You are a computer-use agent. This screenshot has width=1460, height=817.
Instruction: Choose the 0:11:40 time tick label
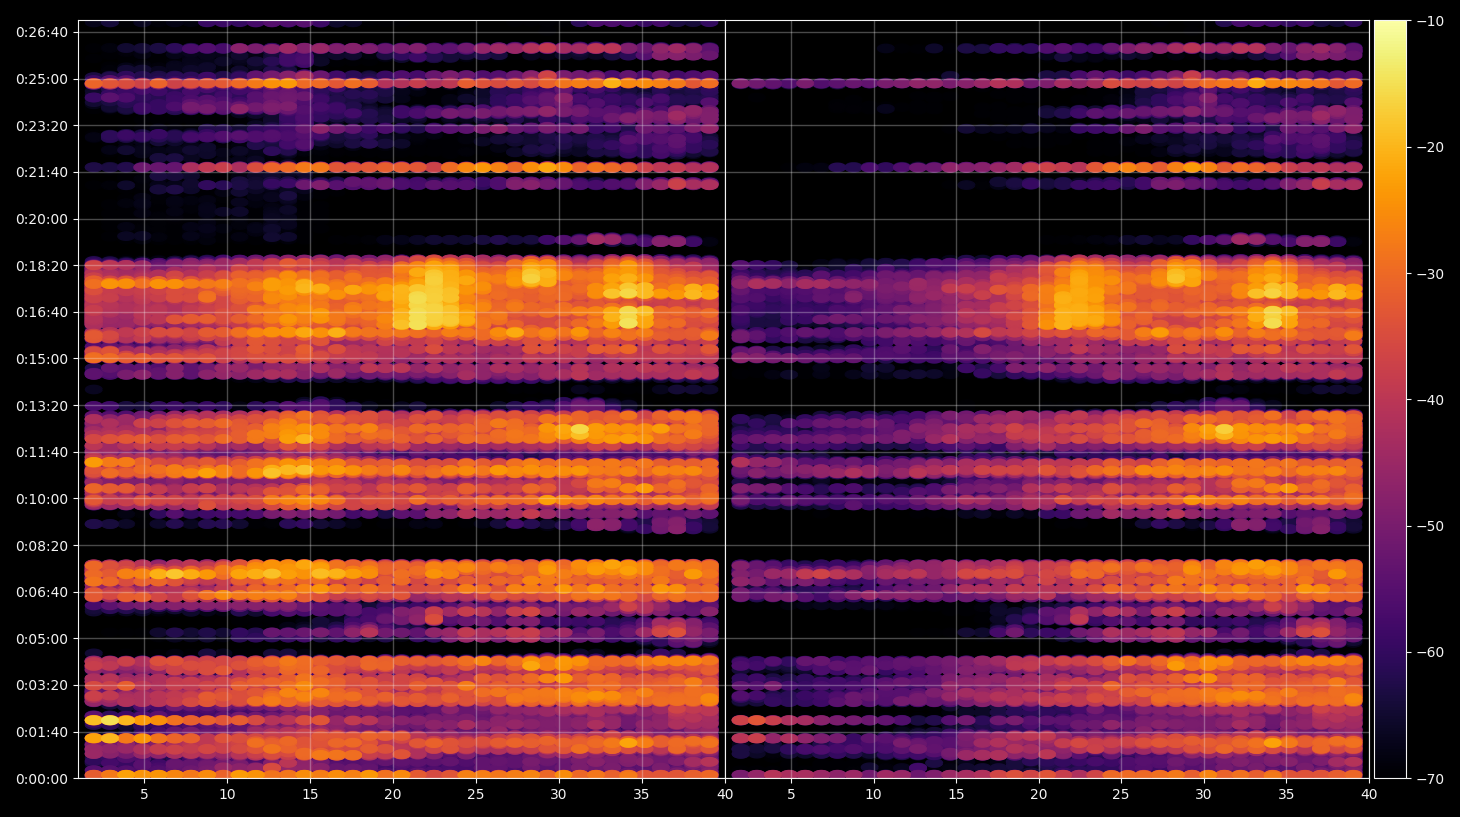[x=42, y=452]
